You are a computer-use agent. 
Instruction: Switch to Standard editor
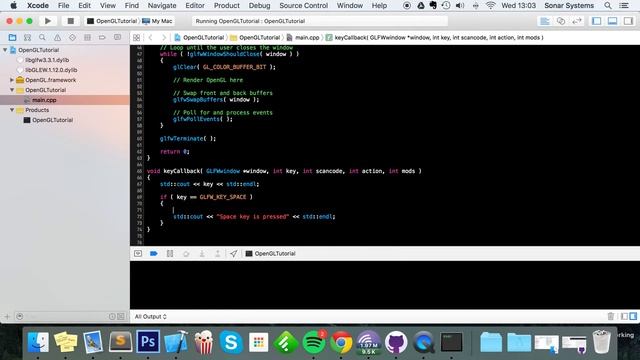[x=545, y=21]
